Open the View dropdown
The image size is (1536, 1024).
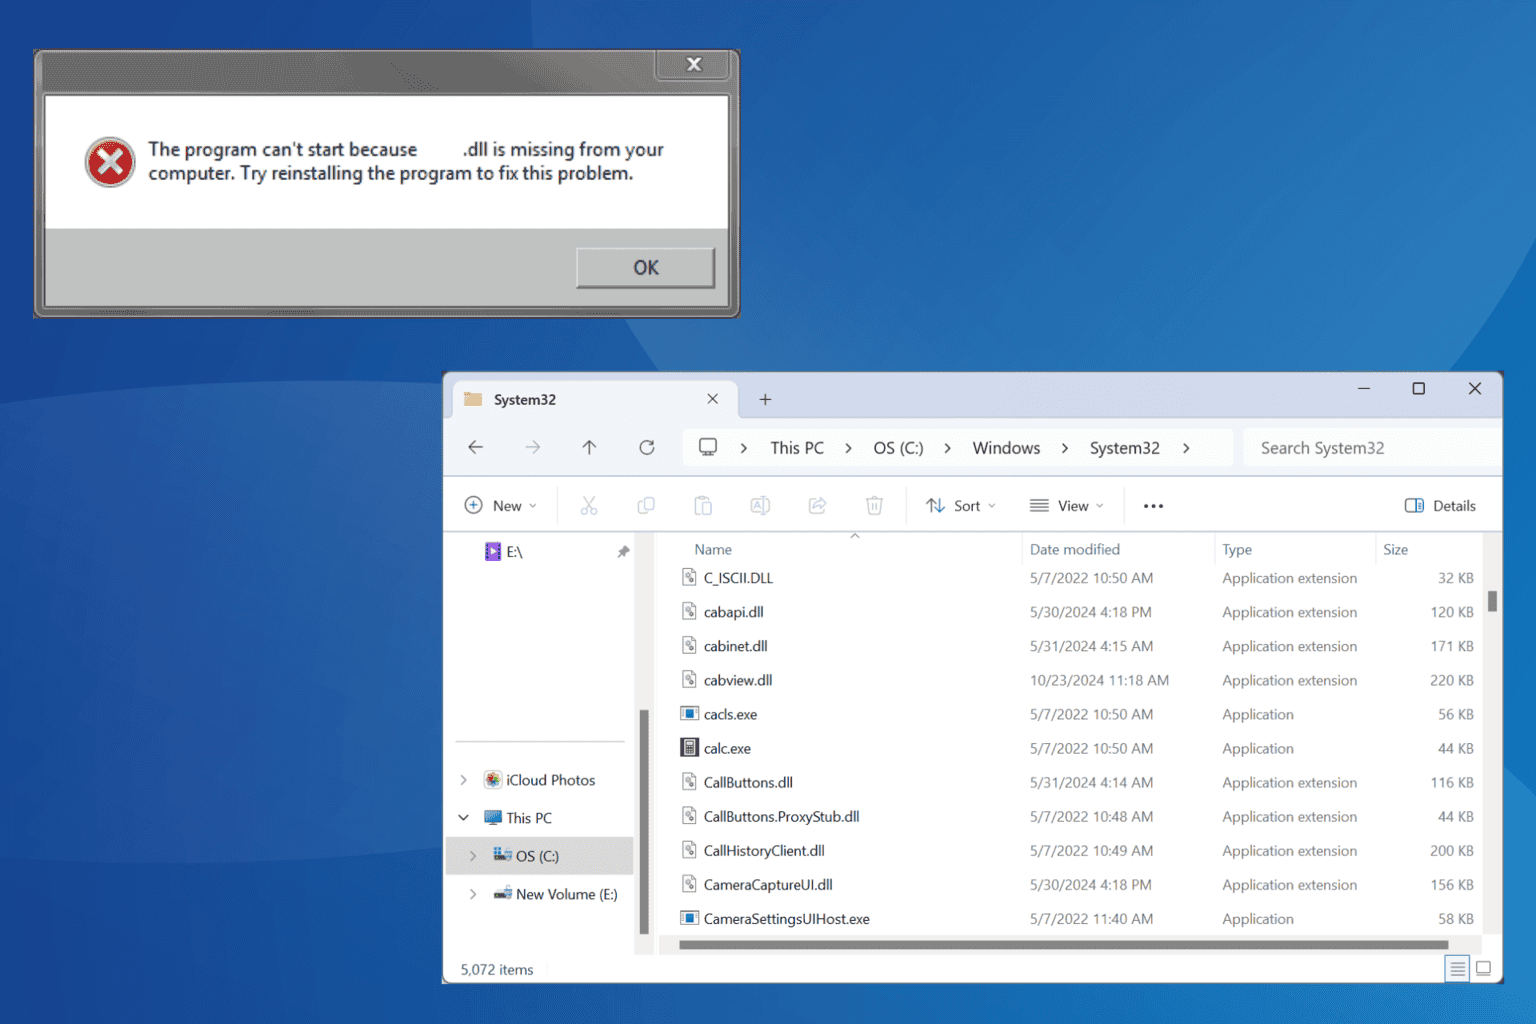click(x=1067, y=506)
